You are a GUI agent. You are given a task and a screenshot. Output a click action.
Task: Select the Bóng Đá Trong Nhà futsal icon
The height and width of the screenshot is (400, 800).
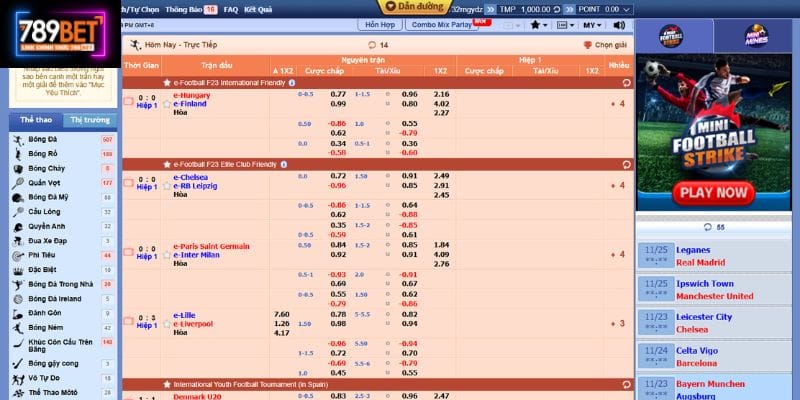(18, 285)
